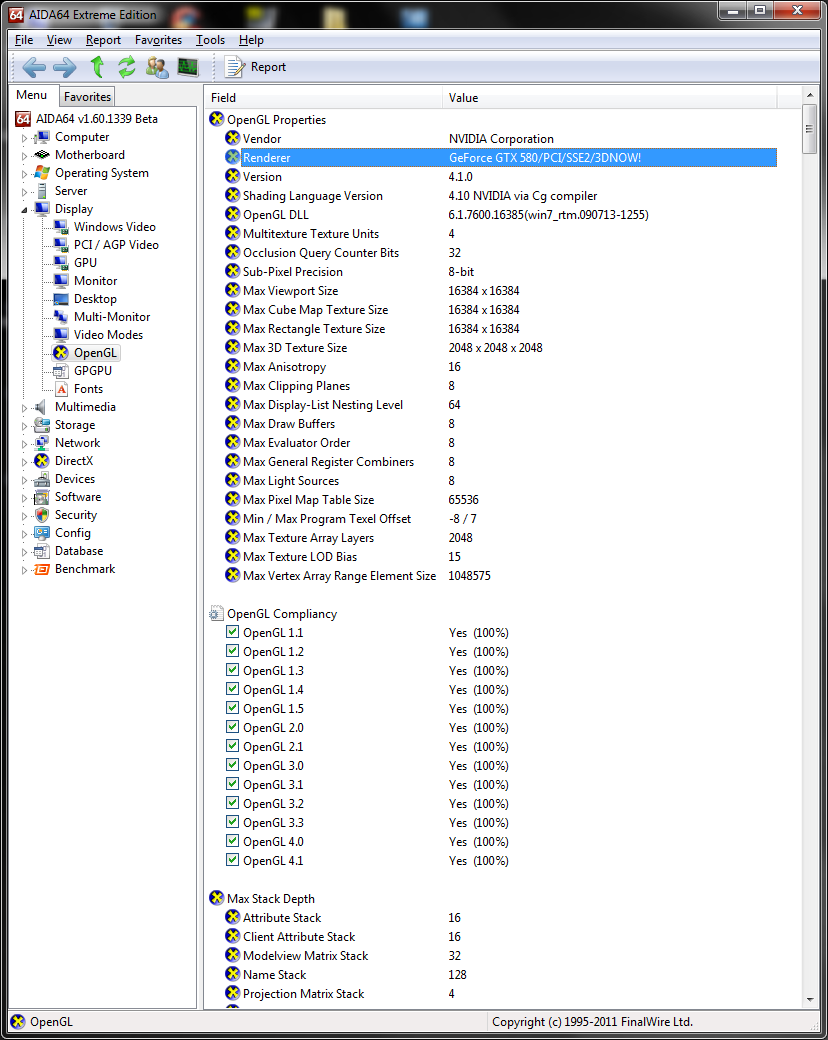Open the users icon in the toolbar
Image resolution: width=828 pixels, height=1040 pixels.
coord(157,67)
